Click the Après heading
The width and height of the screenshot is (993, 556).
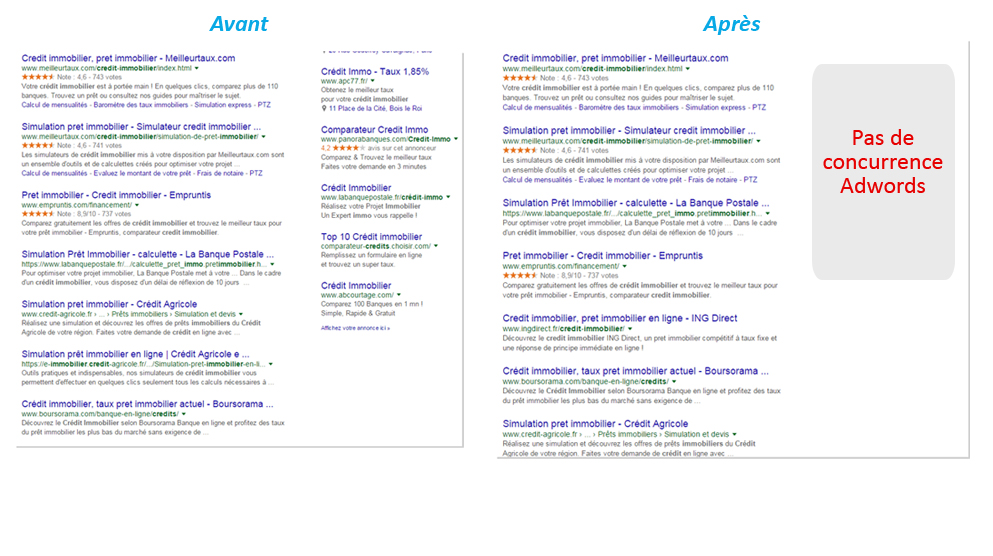point(731,24)
